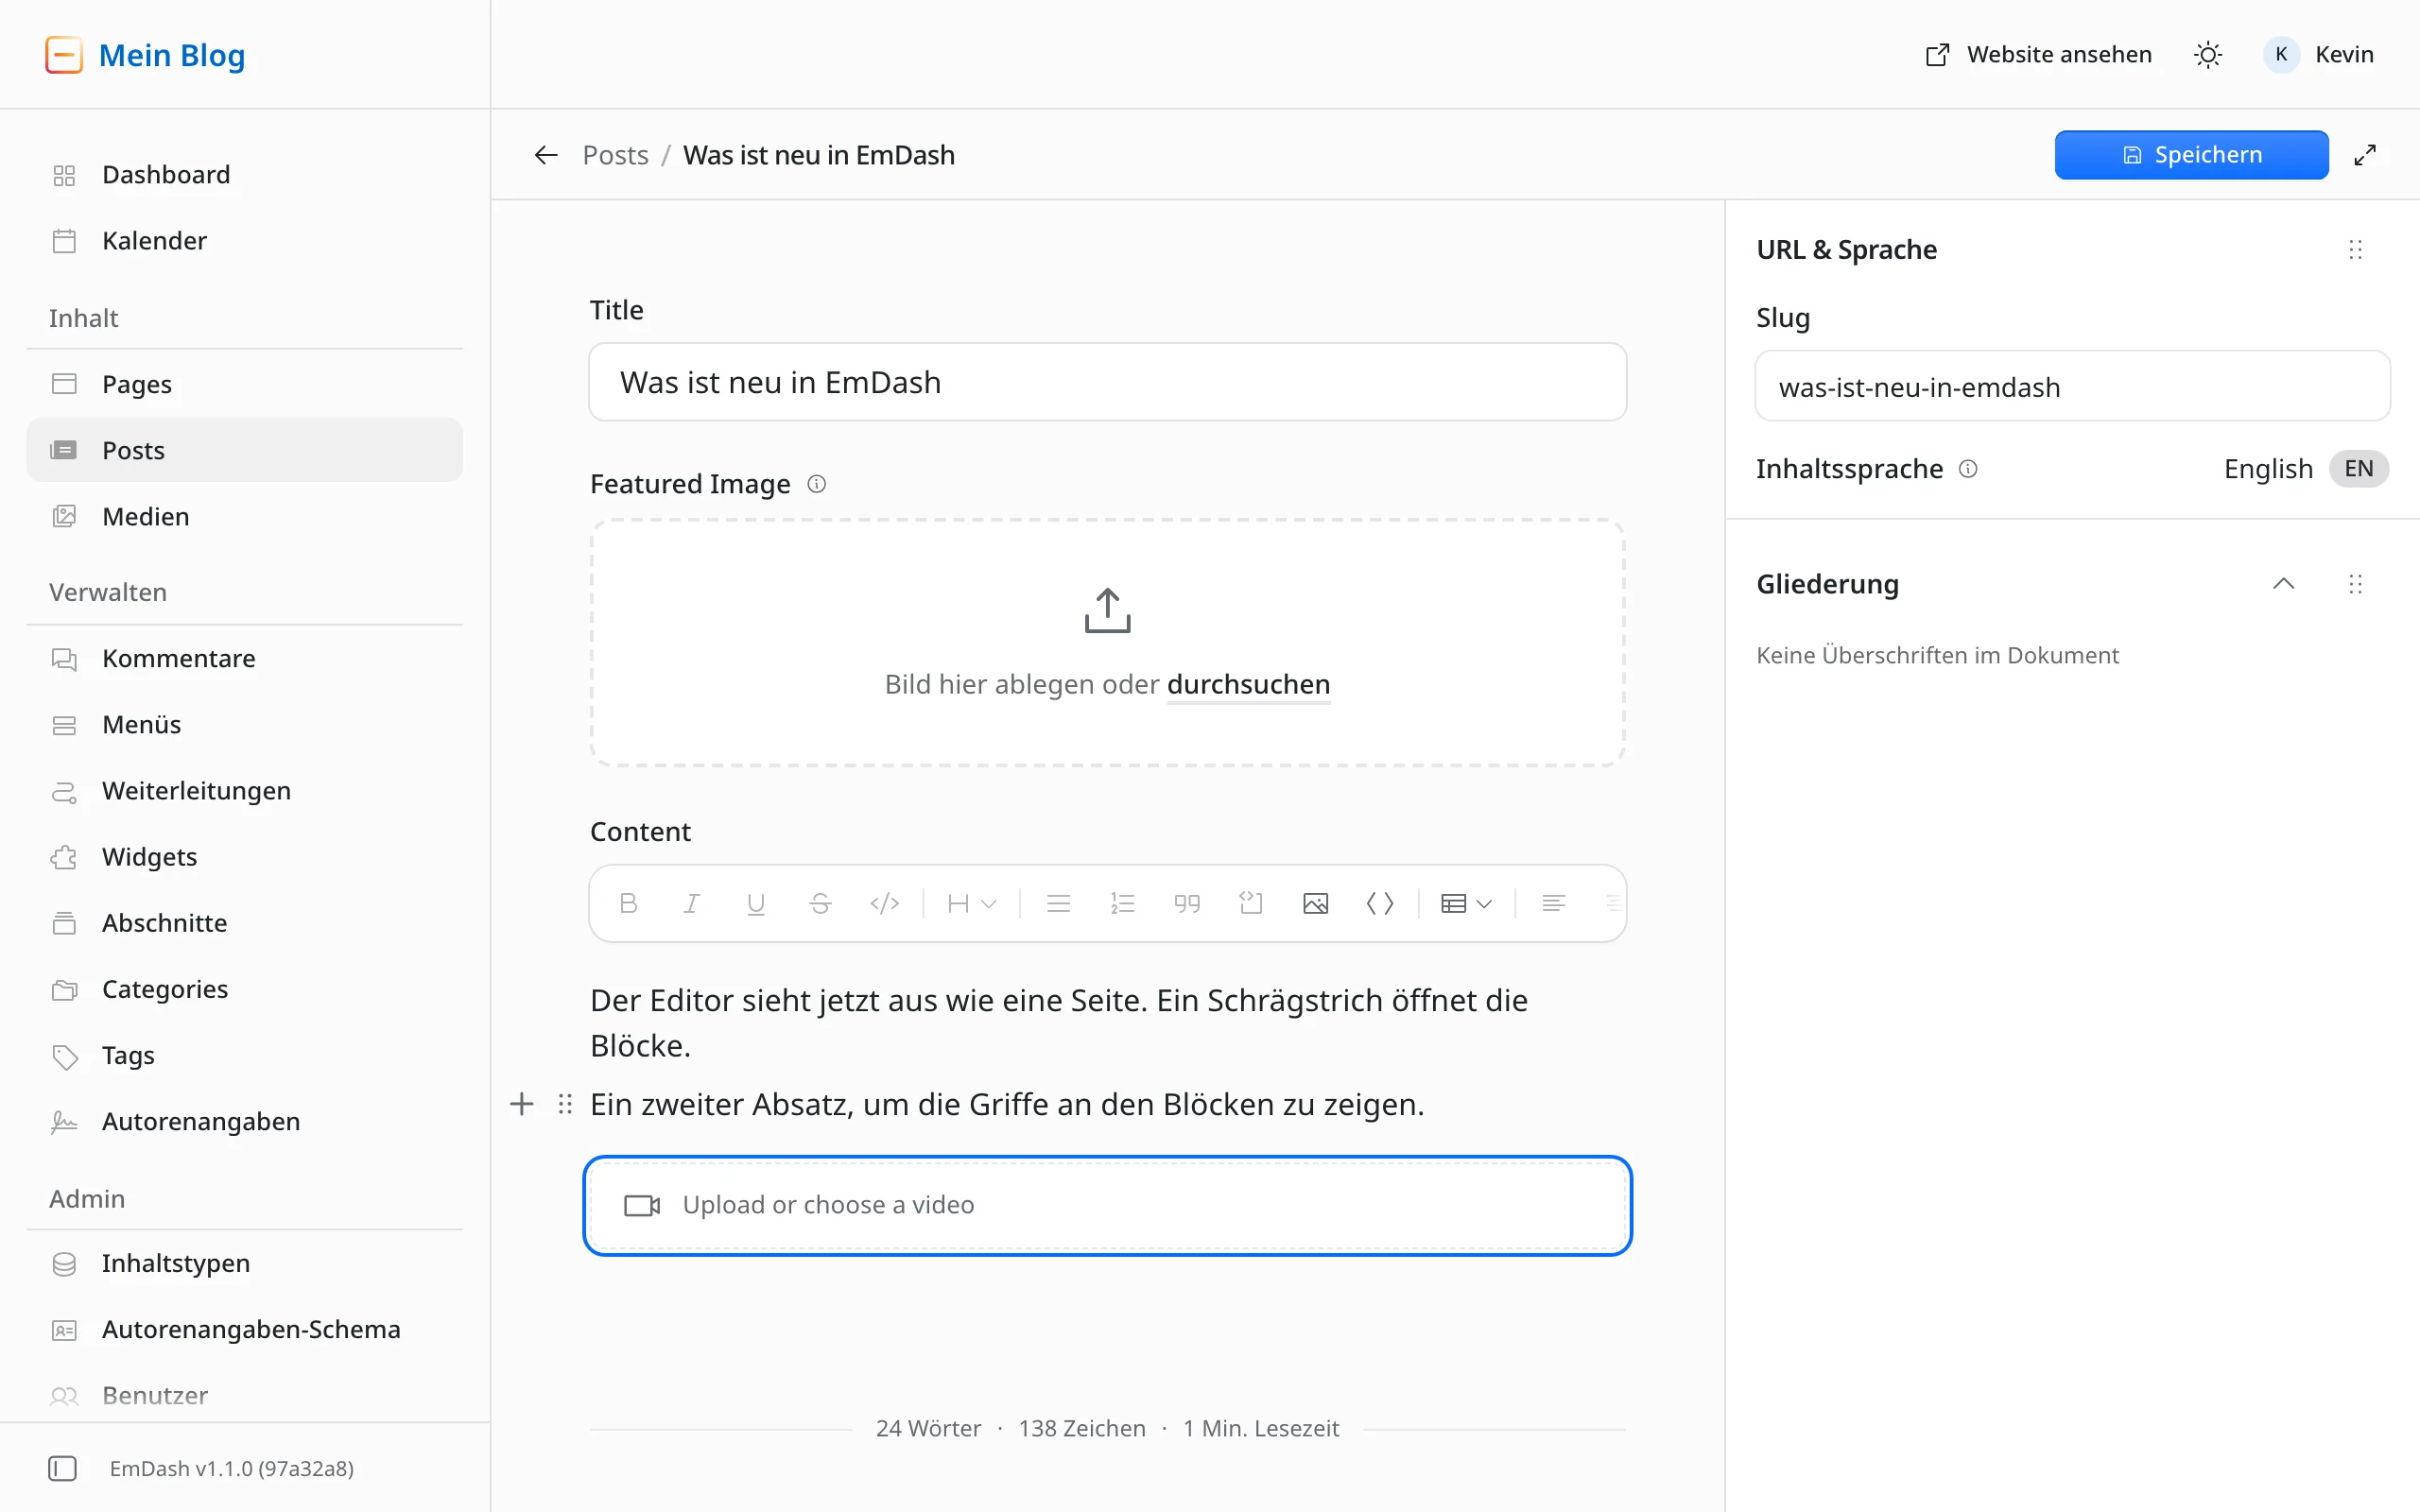The image size is (2420, 1512).
Task: Click the angle brackets embed icon
Action: 1380,904
